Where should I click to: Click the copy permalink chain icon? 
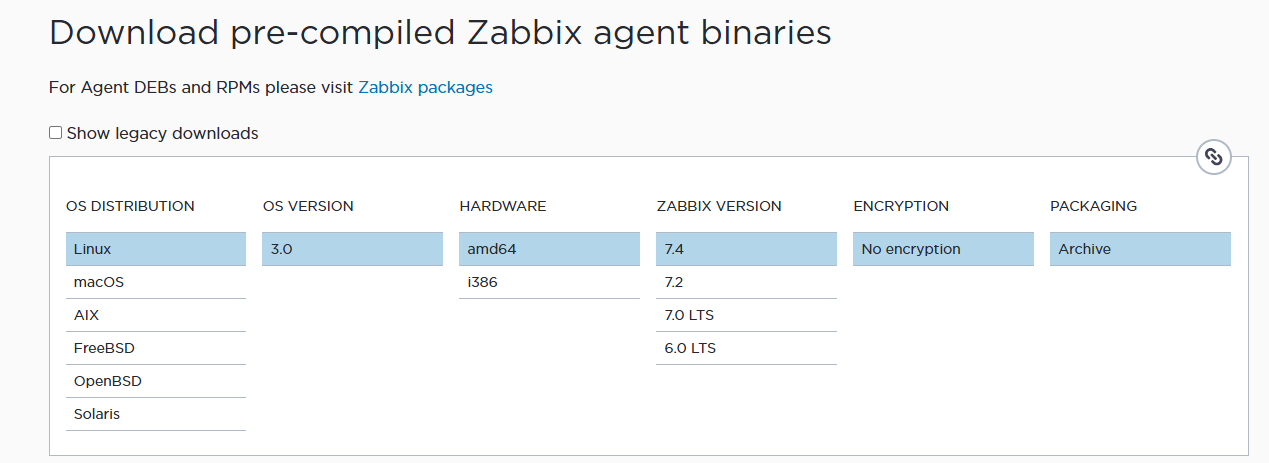coord(1213,157)
